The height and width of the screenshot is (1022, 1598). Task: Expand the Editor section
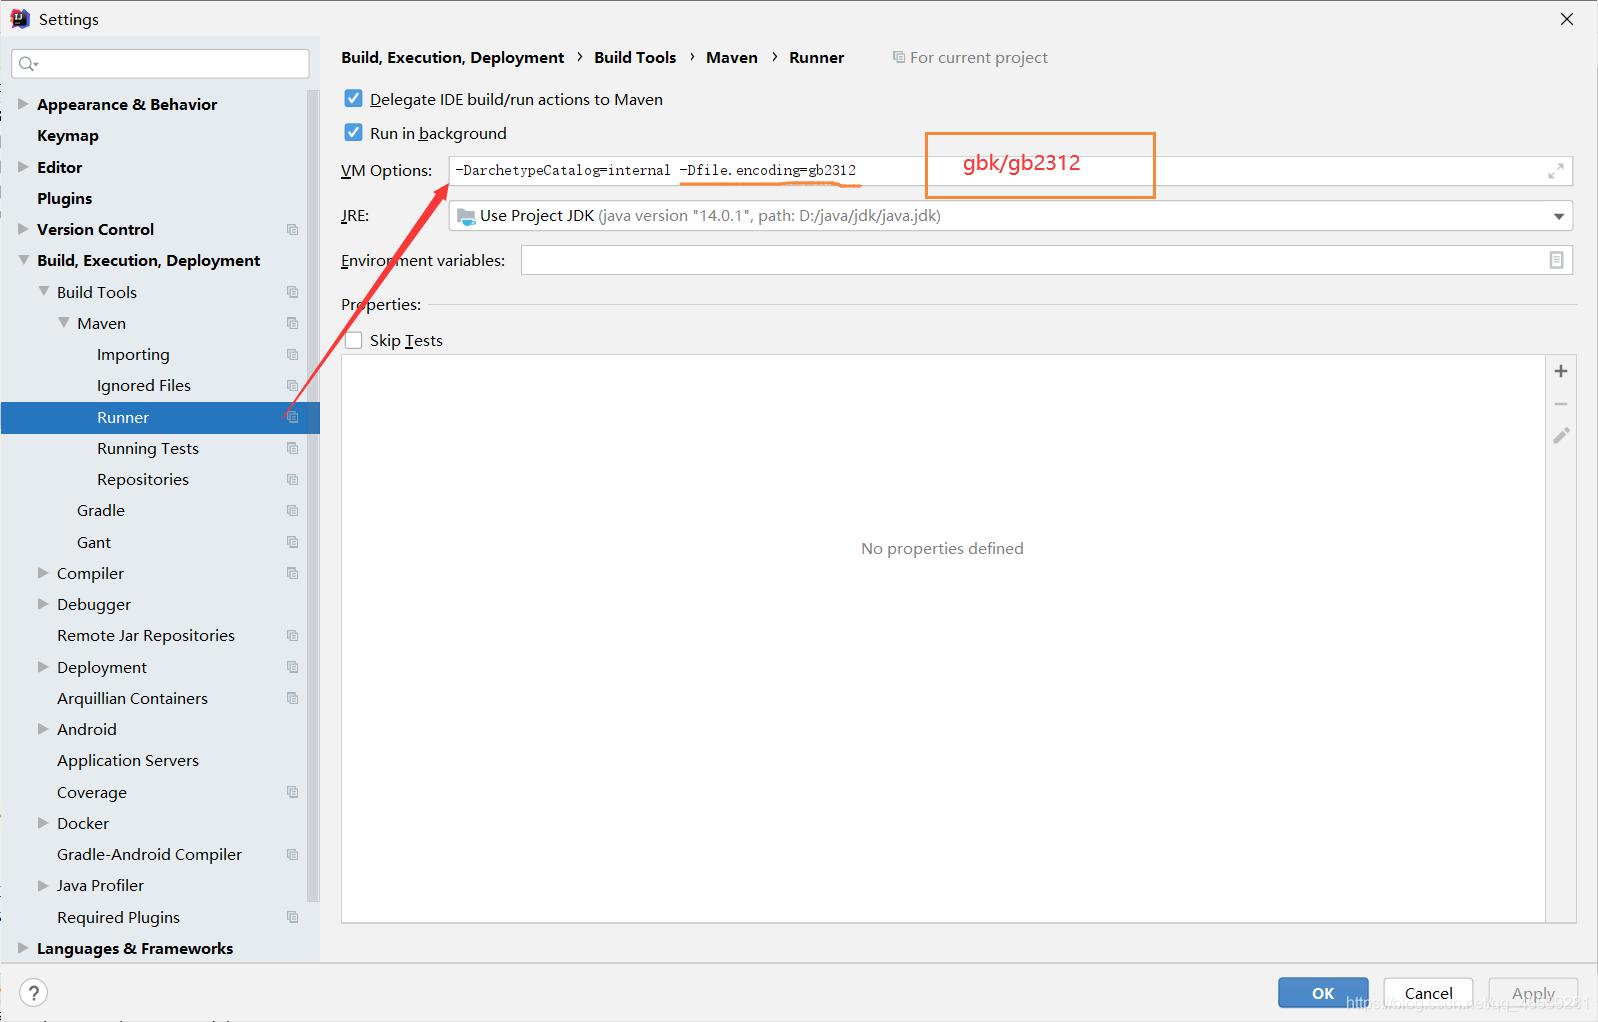pos(23,167)
